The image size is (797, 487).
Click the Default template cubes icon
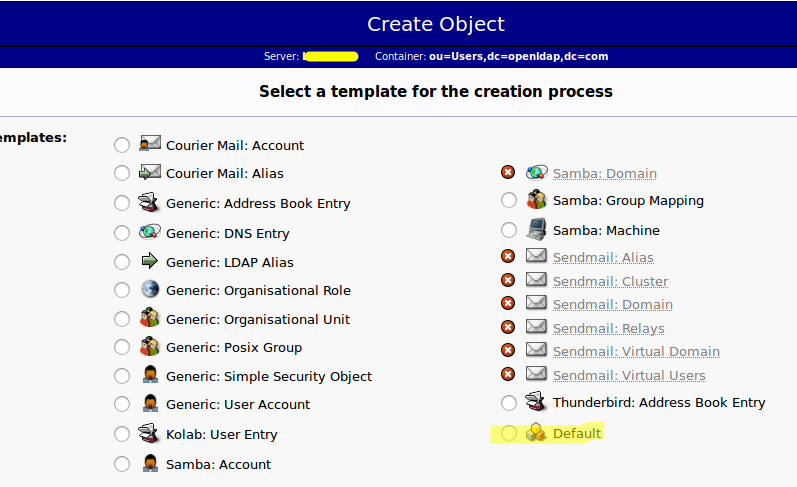coord(537,433)
